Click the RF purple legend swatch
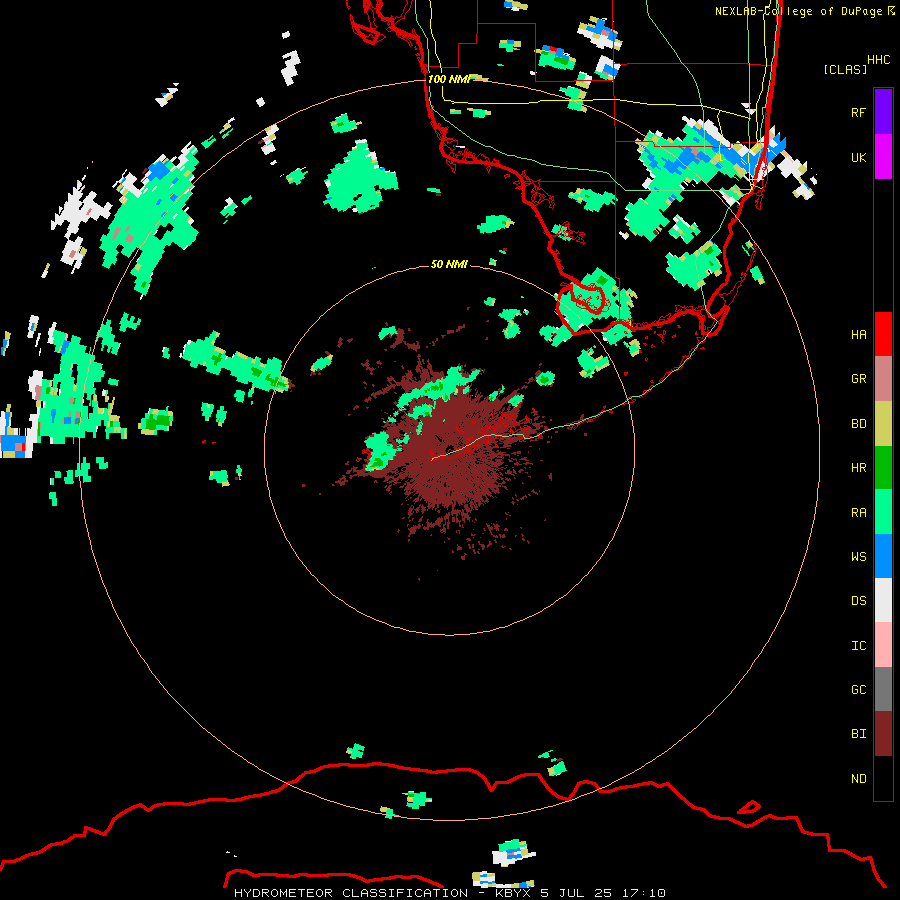This screenshot has width=900, height=900. (883, 112)
